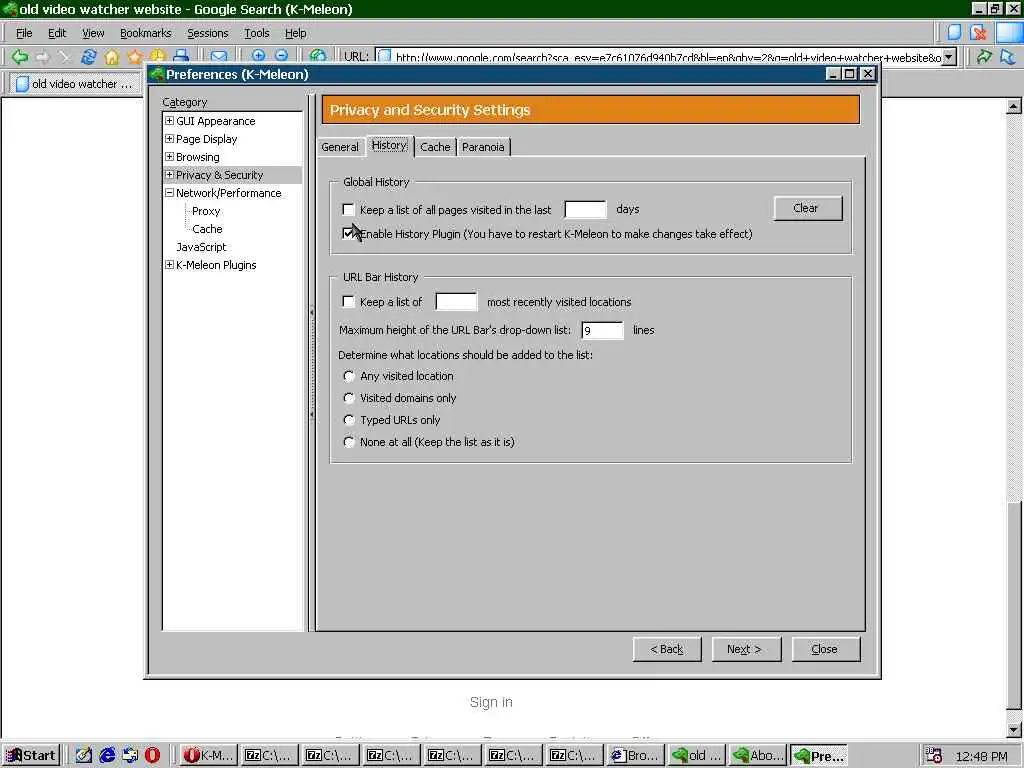The height and width of the screenshot is (768, 1024).
Task: Click the page scrollbar down arrow
Action: click(x=1014, y=729)
